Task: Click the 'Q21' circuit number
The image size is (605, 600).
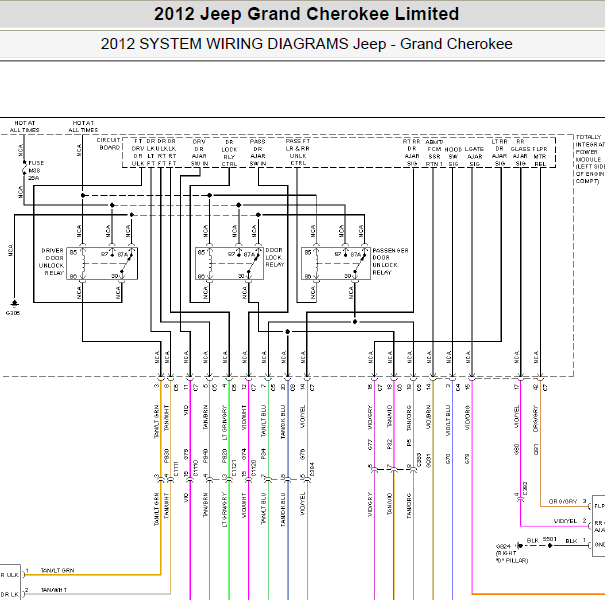Action: 536,450
